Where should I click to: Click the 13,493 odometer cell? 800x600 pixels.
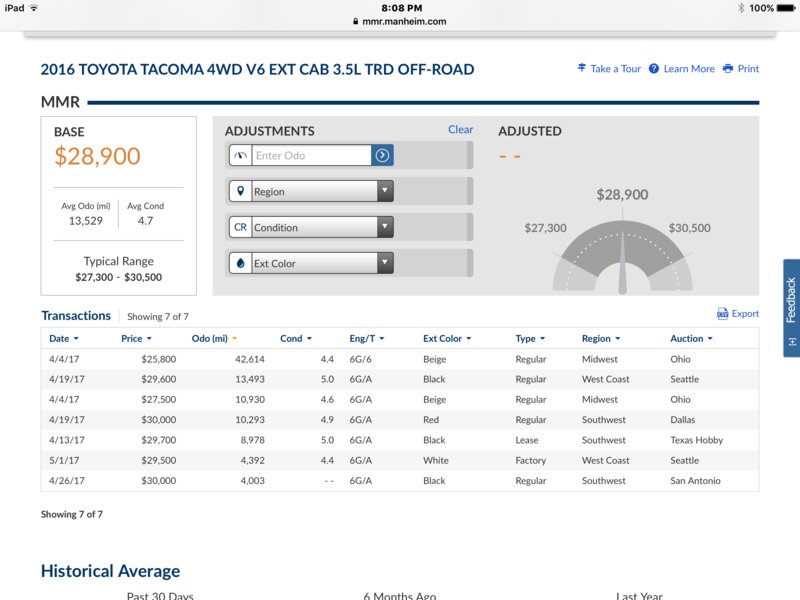pos(250,379)
